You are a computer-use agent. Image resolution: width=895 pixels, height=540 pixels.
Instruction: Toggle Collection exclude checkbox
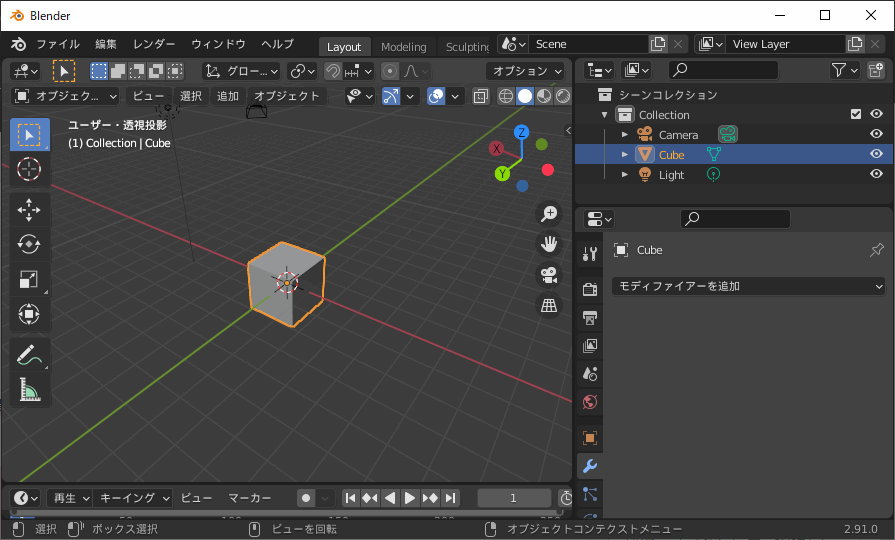pyautogui.click(x=856, y=114)
